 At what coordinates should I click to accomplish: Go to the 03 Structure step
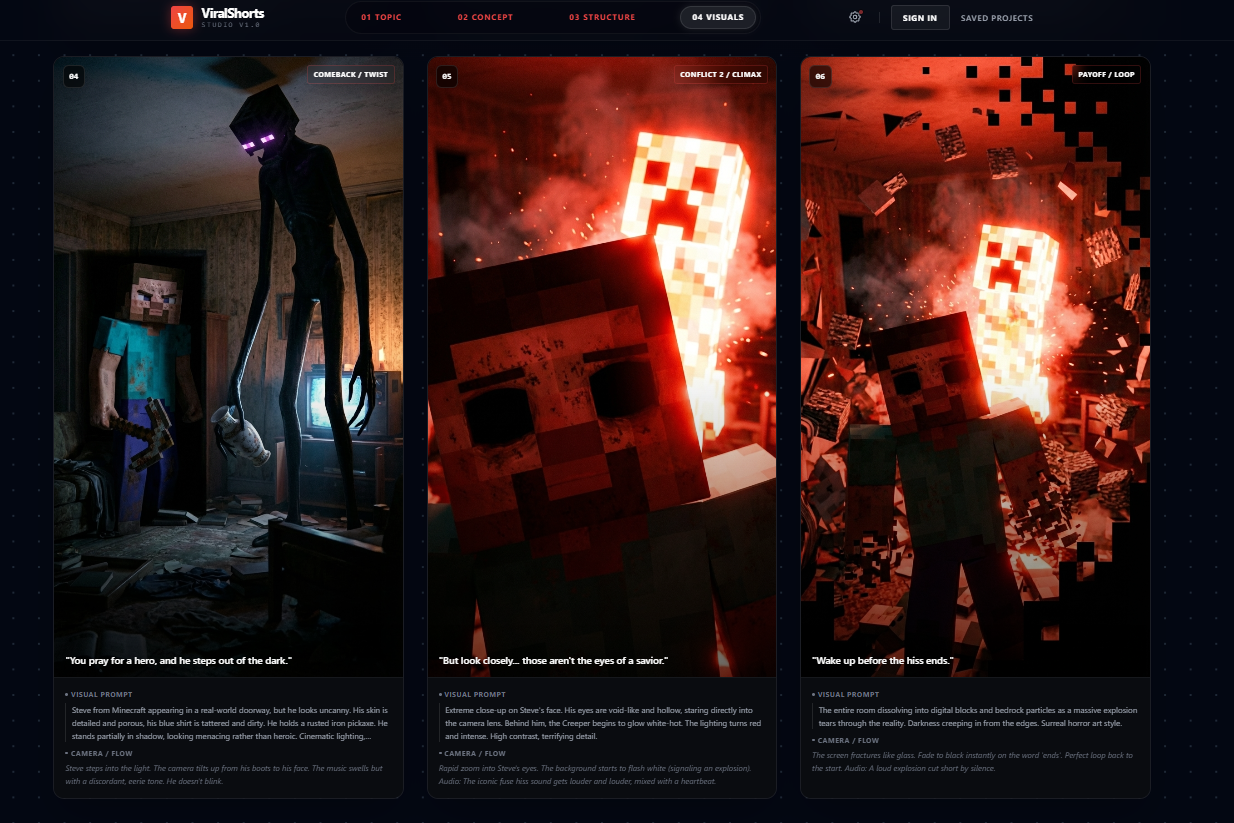602,17
